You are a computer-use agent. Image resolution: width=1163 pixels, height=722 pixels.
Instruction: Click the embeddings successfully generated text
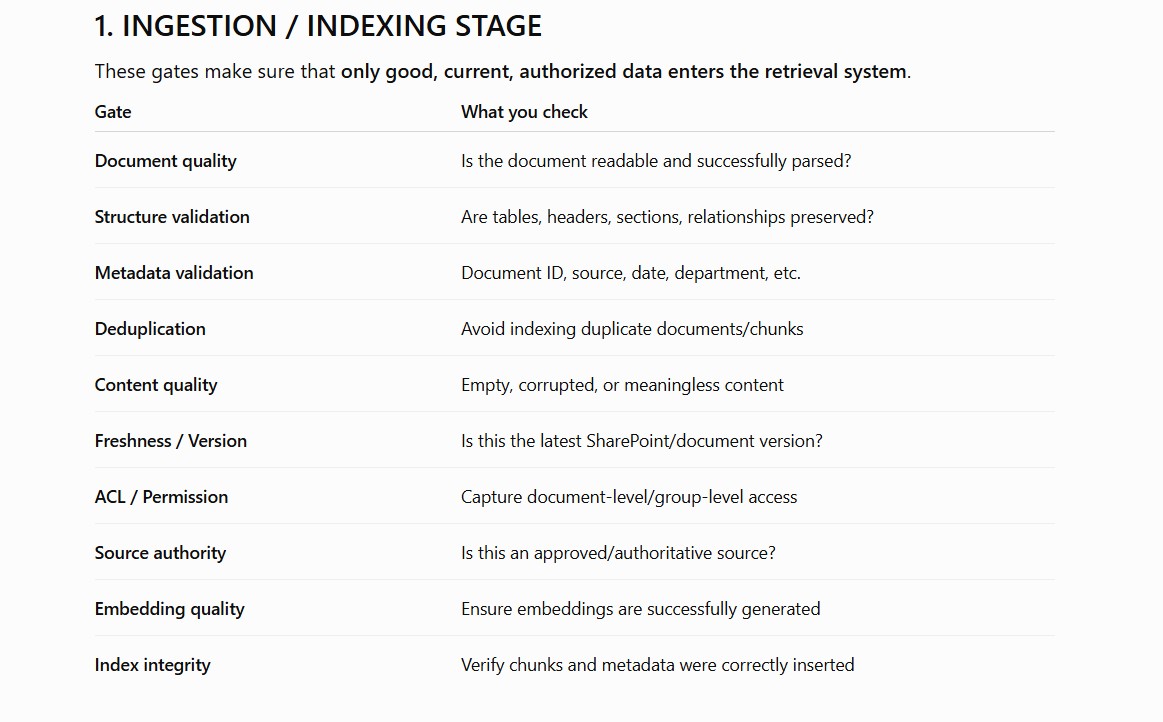pyautogui.click(x=641, y=609)
